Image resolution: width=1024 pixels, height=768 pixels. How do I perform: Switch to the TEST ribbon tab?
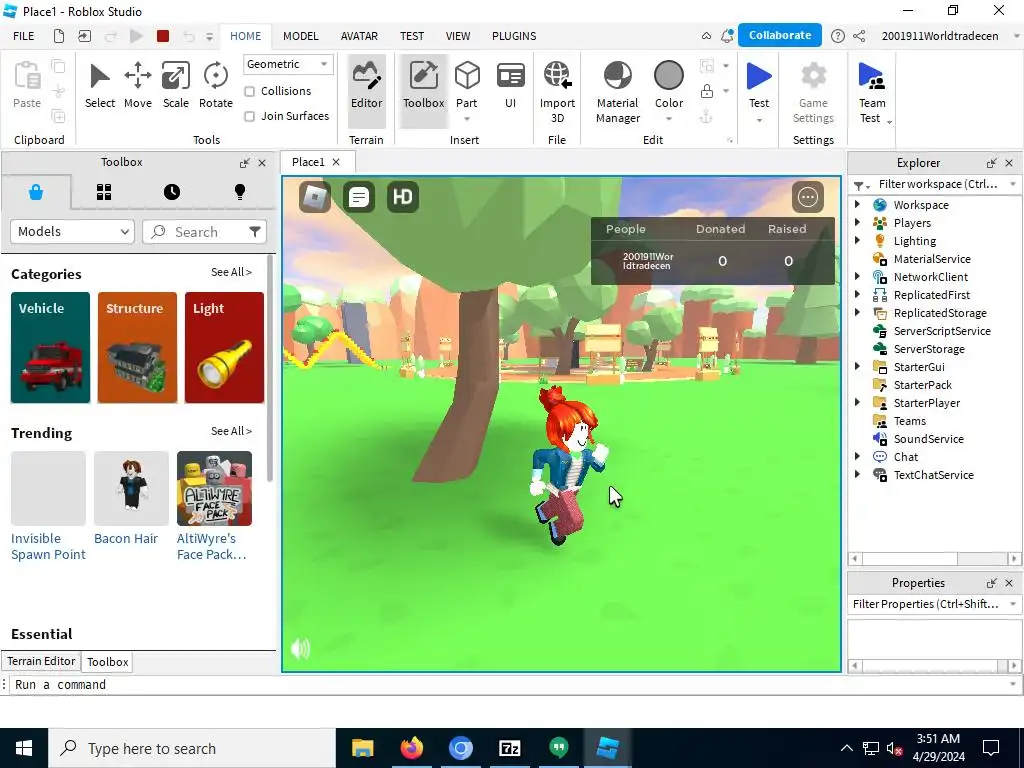(x=411, y=36)
